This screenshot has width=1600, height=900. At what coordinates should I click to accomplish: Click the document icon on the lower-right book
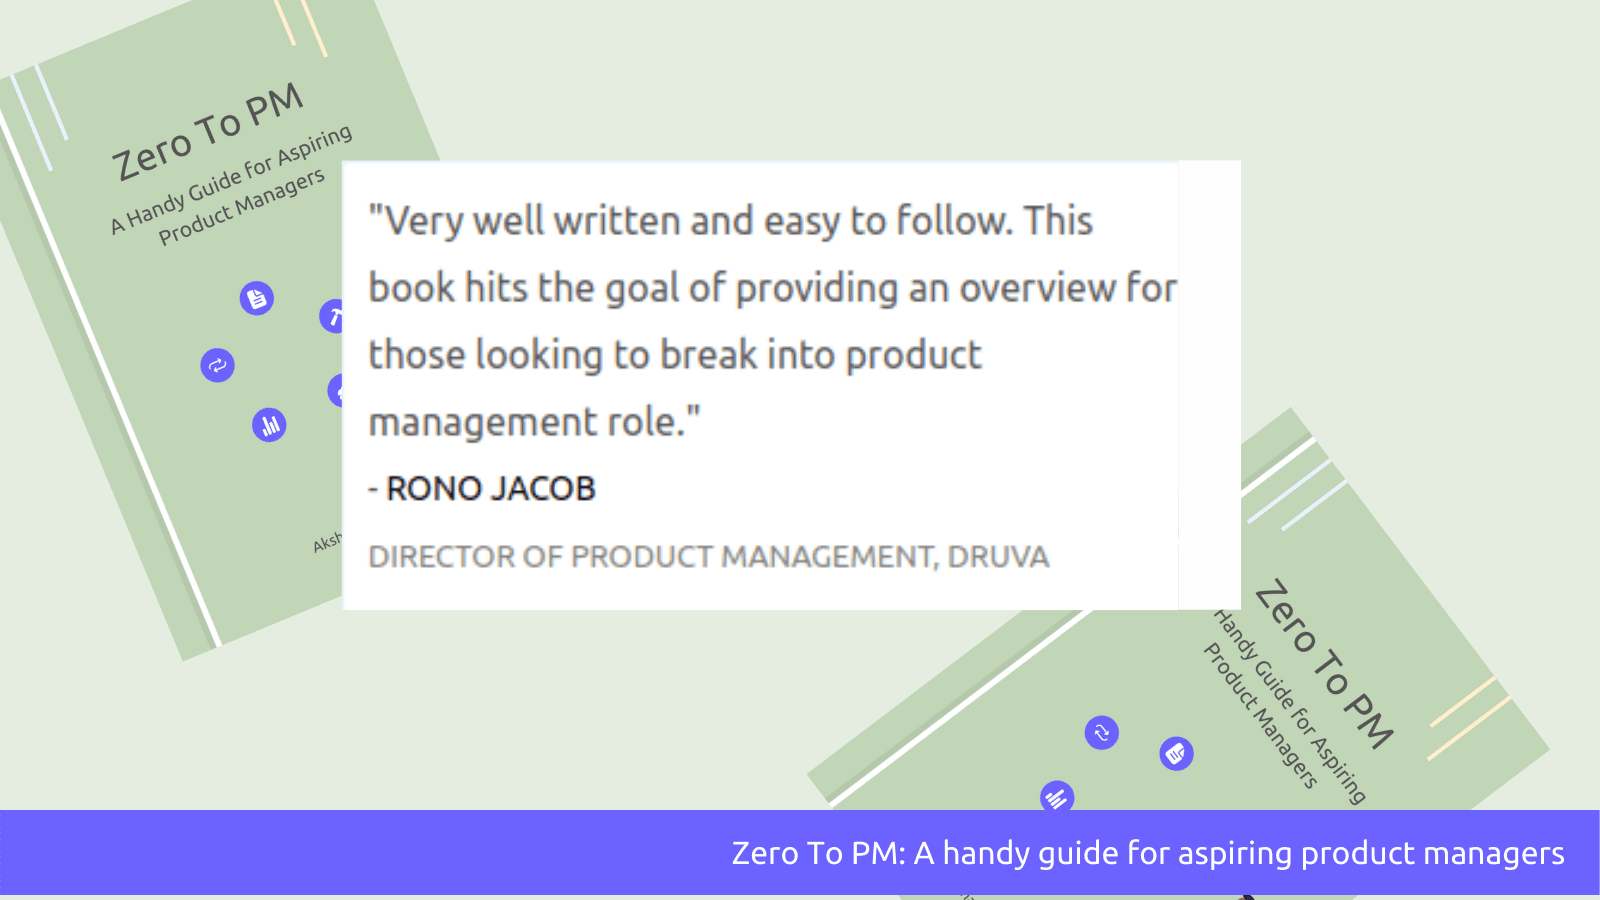[x=1176, y=753]
